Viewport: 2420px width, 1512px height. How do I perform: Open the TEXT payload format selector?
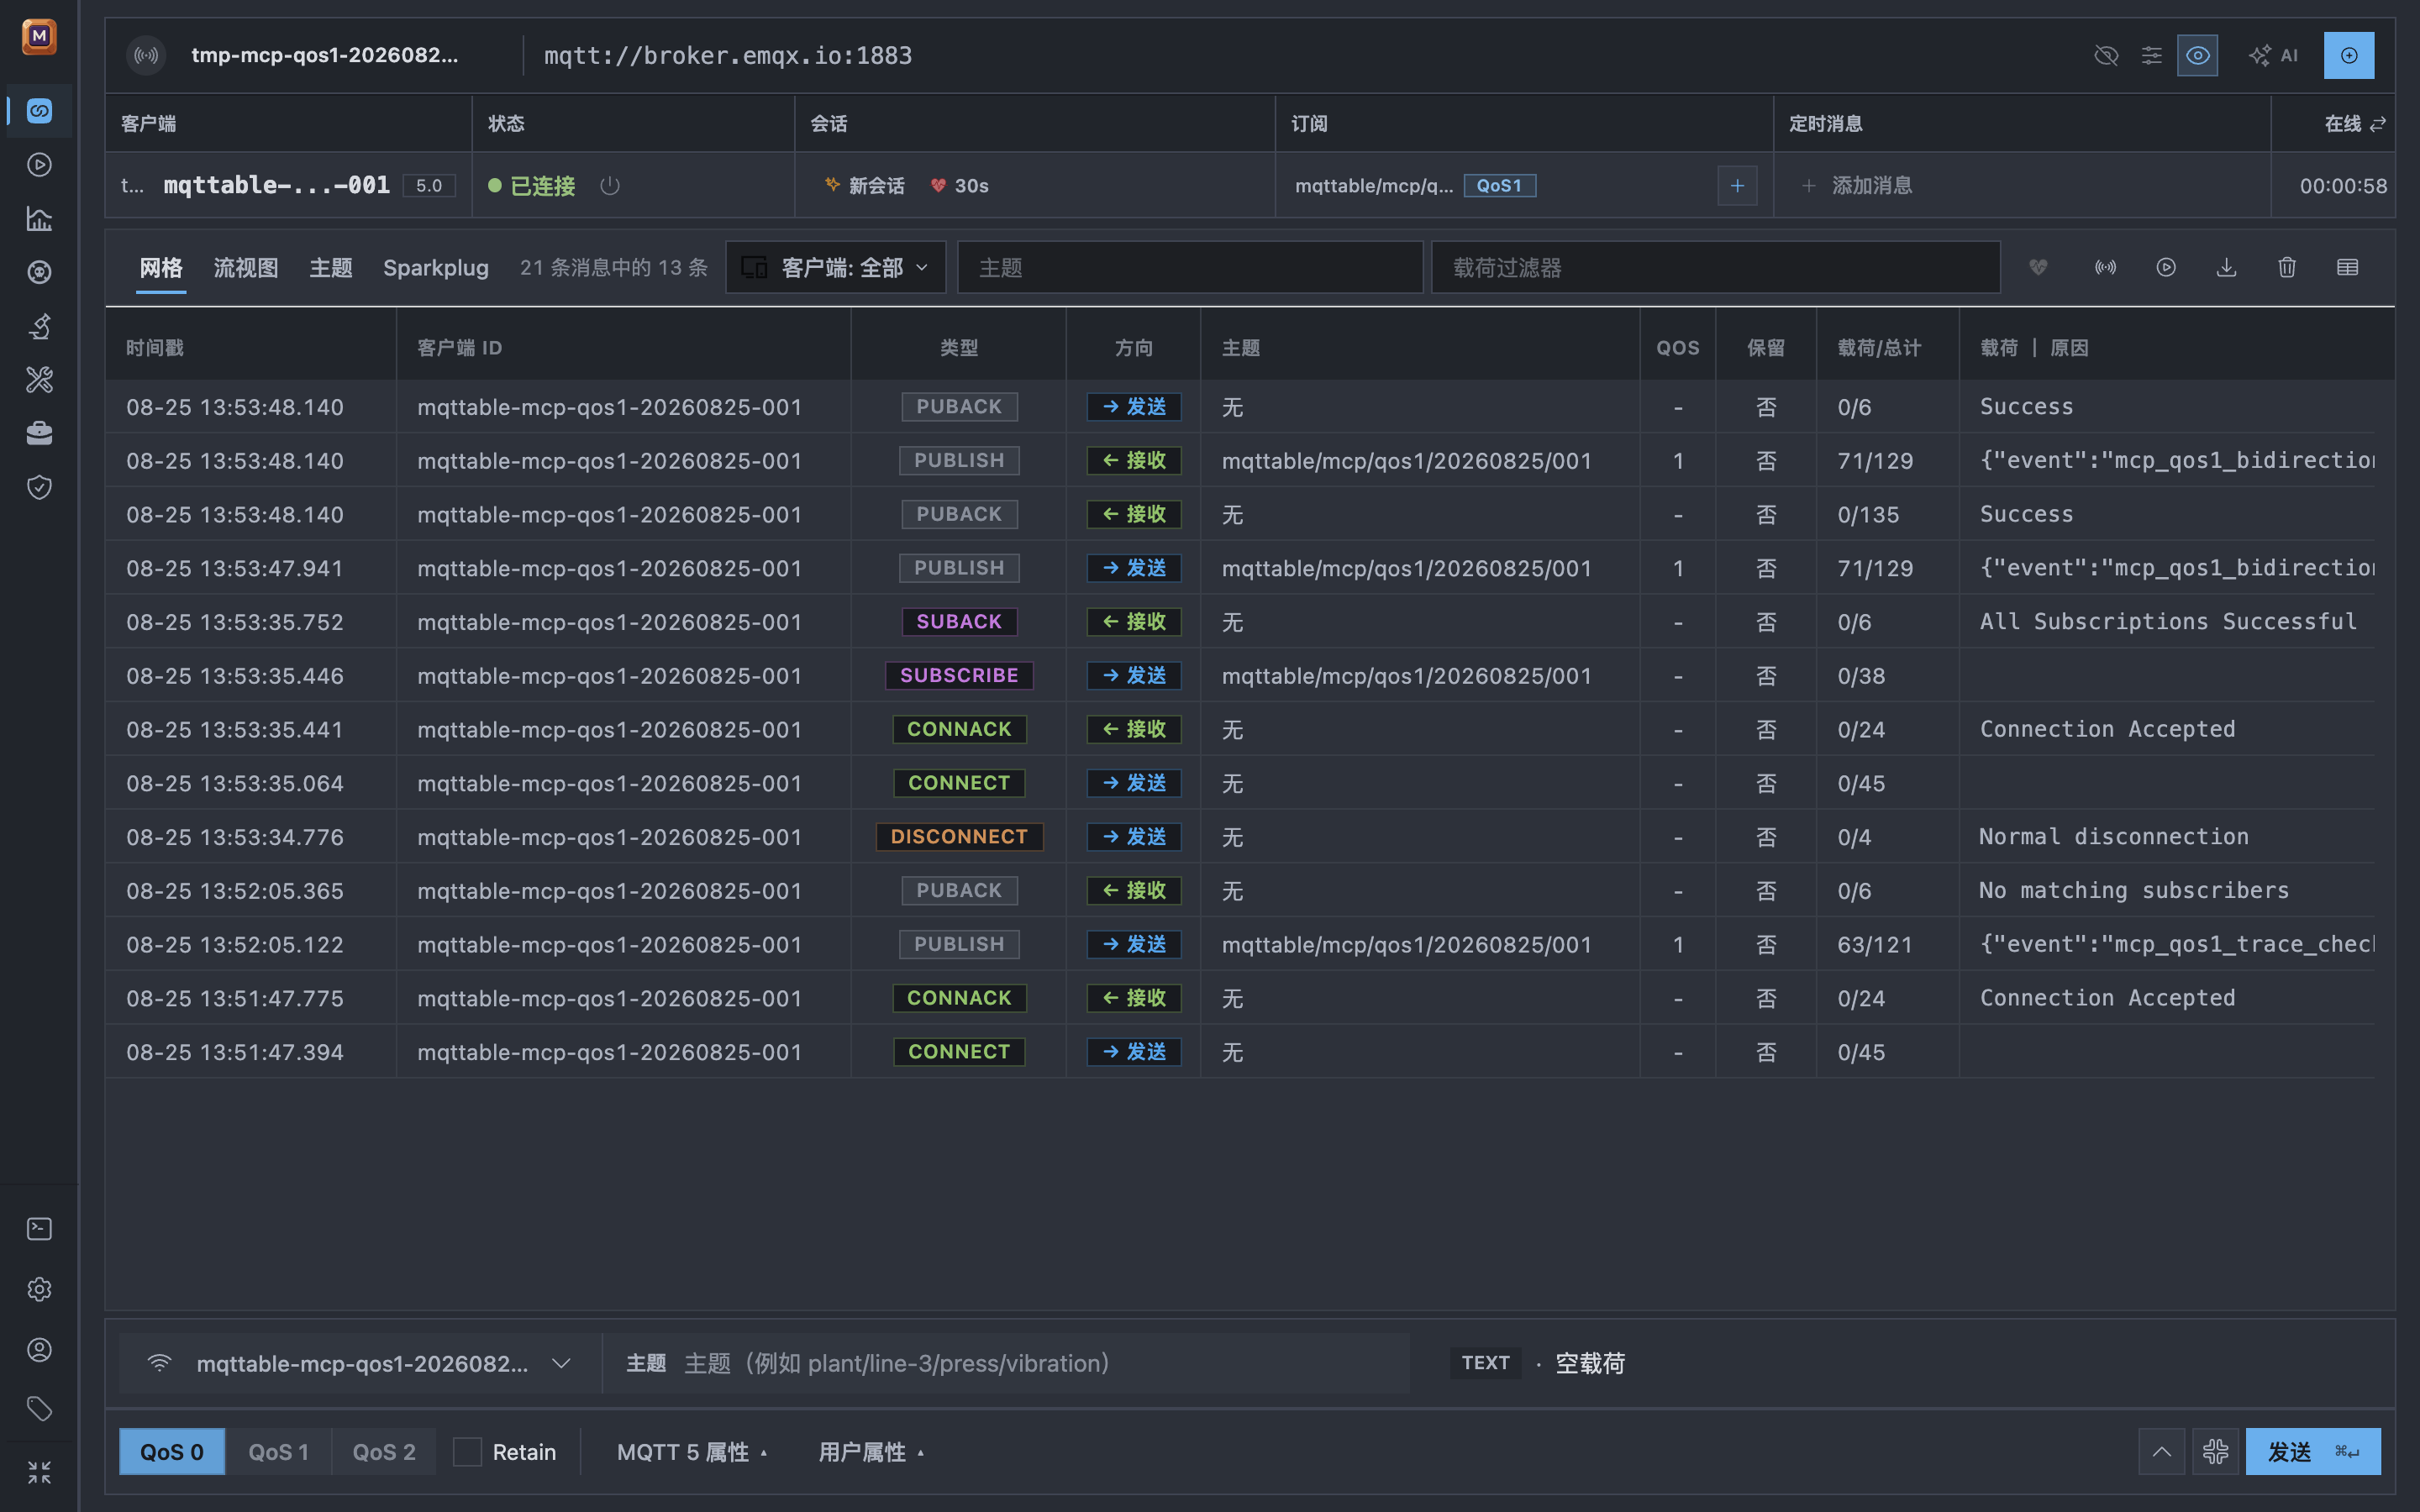(x=1485, y=1363)
